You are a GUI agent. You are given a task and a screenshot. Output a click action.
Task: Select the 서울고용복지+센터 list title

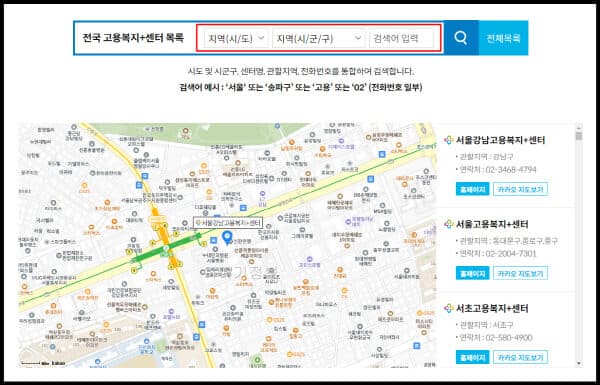[x=492, y=224]
